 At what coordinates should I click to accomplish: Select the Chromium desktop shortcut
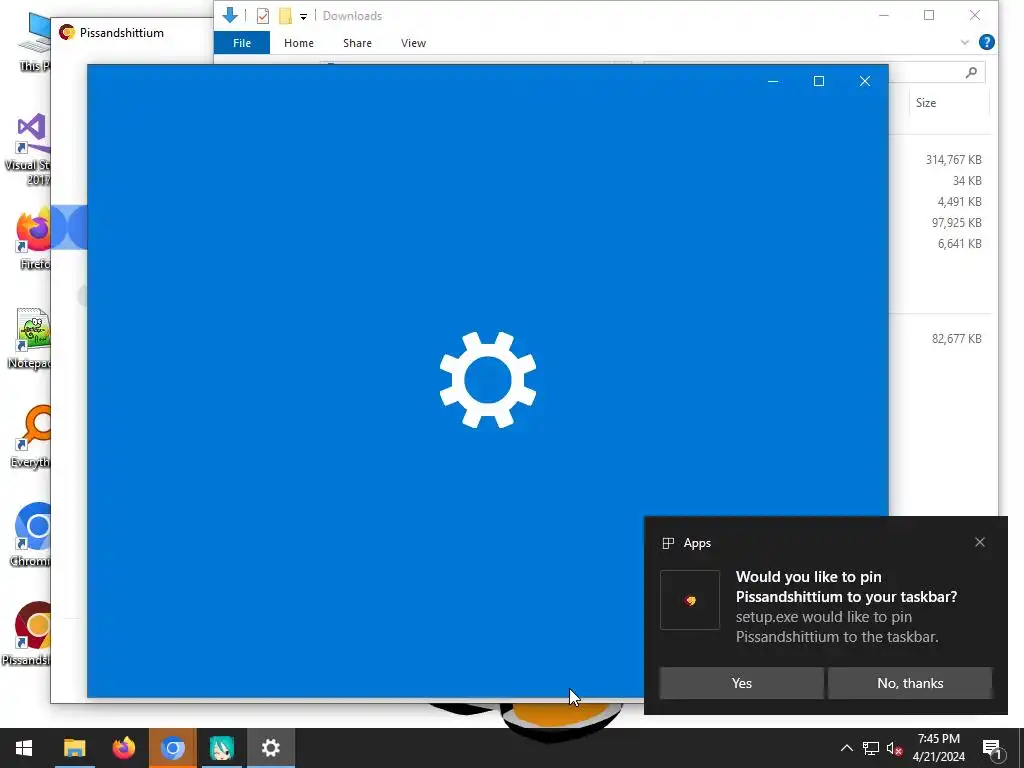pos(29,536)
